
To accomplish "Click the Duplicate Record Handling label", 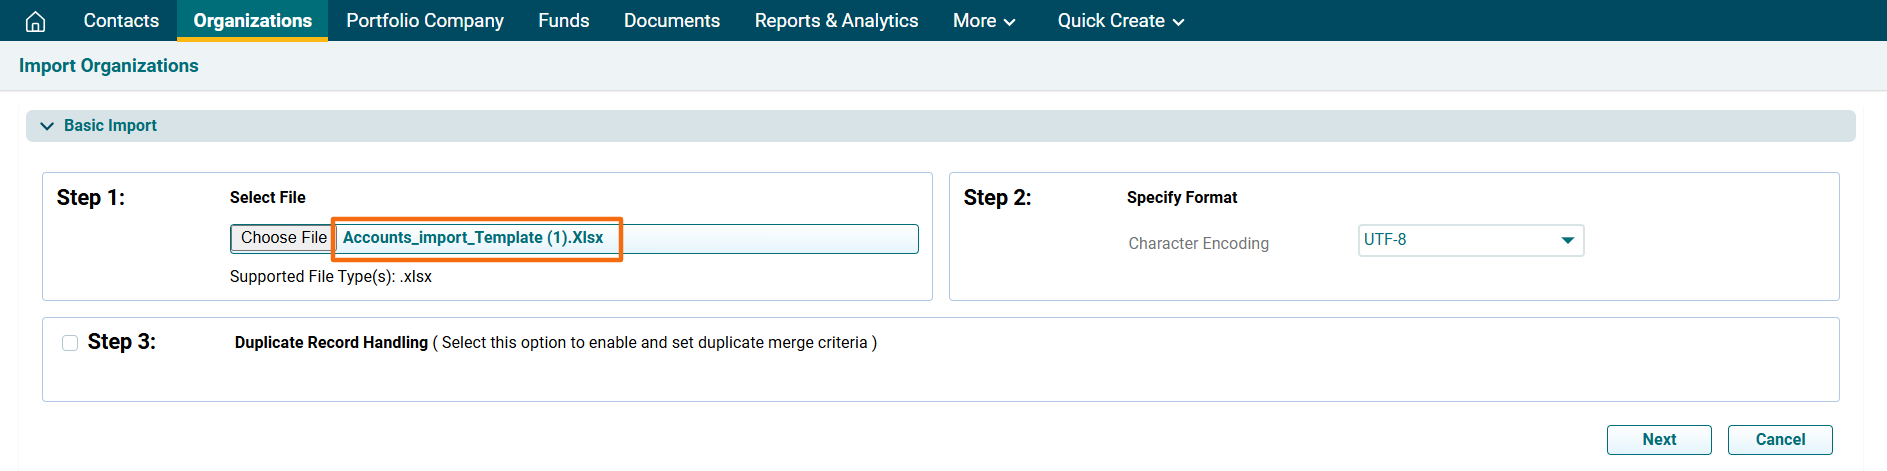I will point(331,343).
